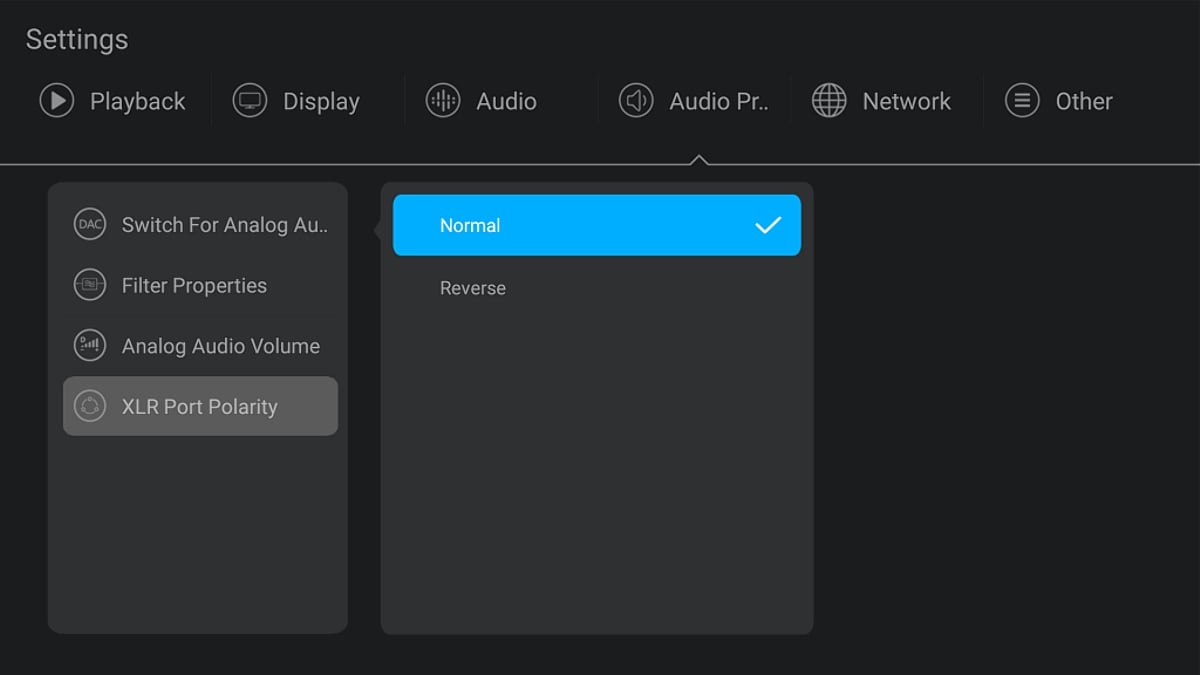
Task: Click the Filter Properties icon
Action: point(90,286)
